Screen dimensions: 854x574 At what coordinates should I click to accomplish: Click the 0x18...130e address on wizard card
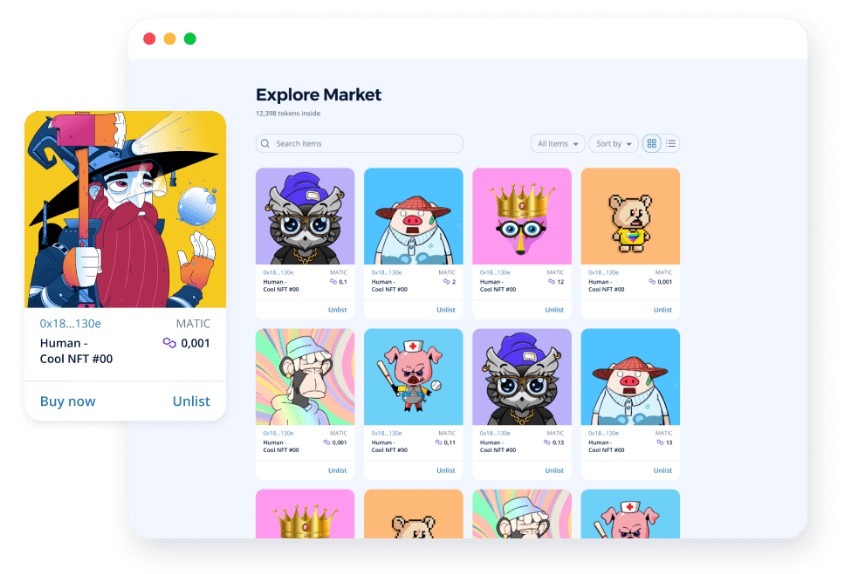point(70,323)
